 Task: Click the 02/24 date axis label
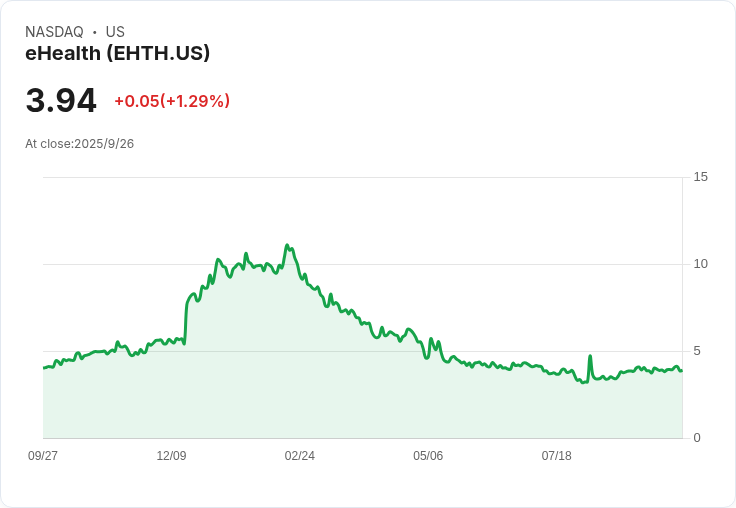[x=299, y=455]
